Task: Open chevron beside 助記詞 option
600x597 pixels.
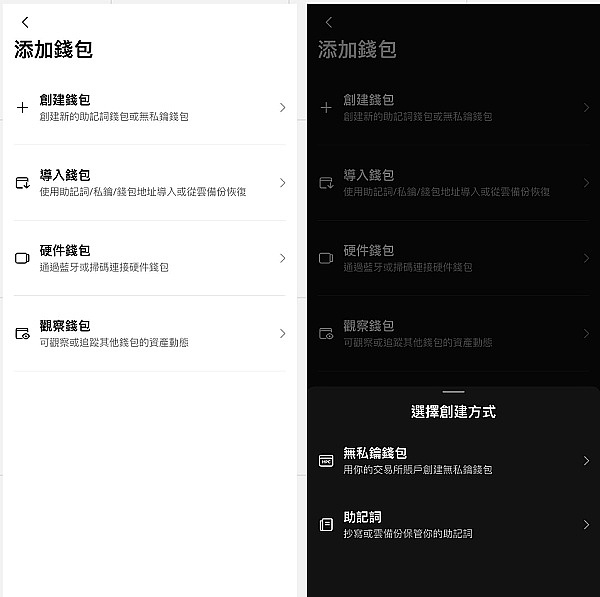Action: (x=586, y=525)
